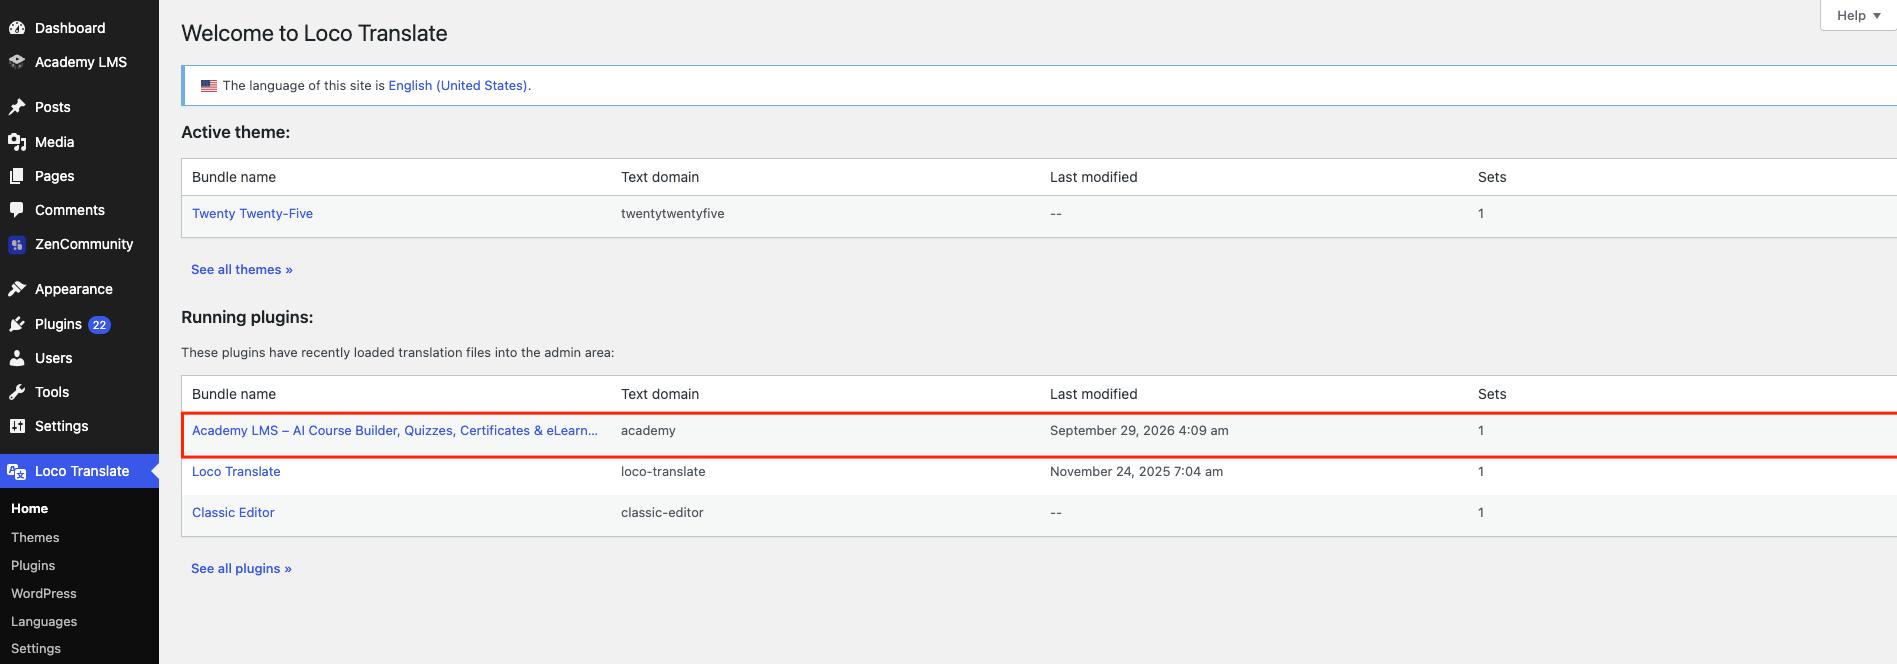Click the Plugins 22 update badge

pyautogui.click(x=99, y=325)
